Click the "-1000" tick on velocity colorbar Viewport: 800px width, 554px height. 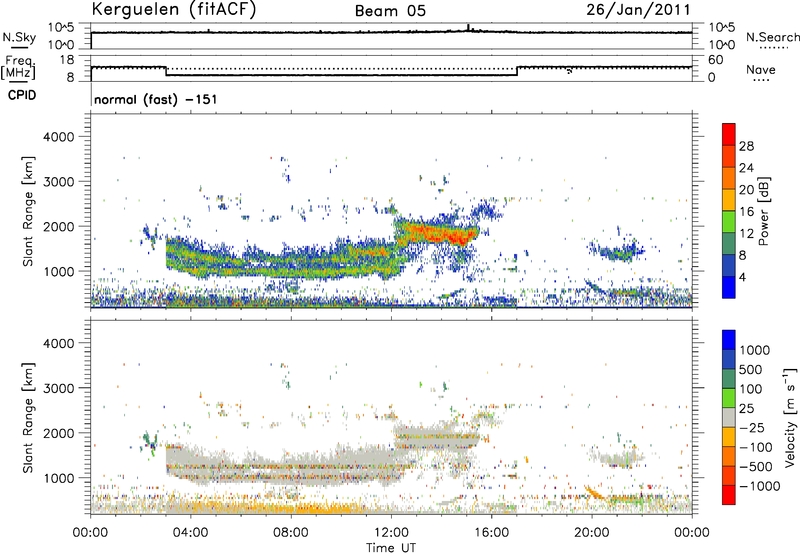pyautogui.click(x=759, y=486)
